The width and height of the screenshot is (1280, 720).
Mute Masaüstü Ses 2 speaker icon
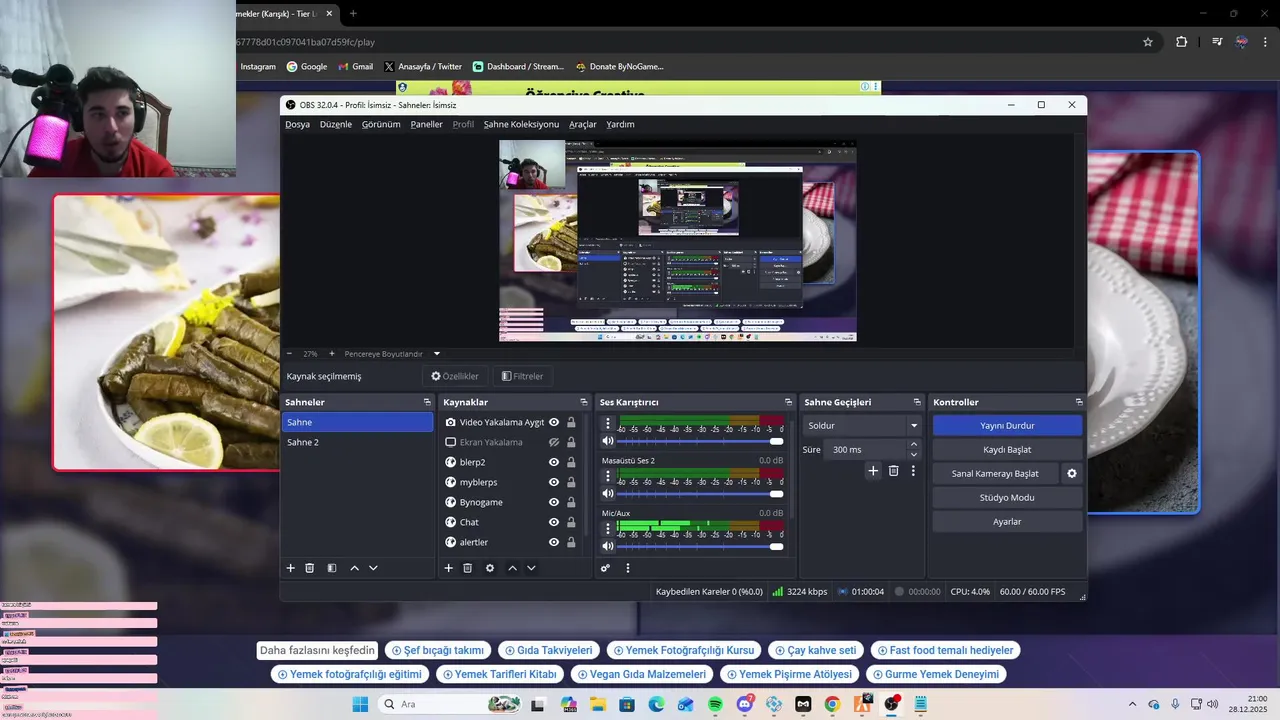point(607,493)
